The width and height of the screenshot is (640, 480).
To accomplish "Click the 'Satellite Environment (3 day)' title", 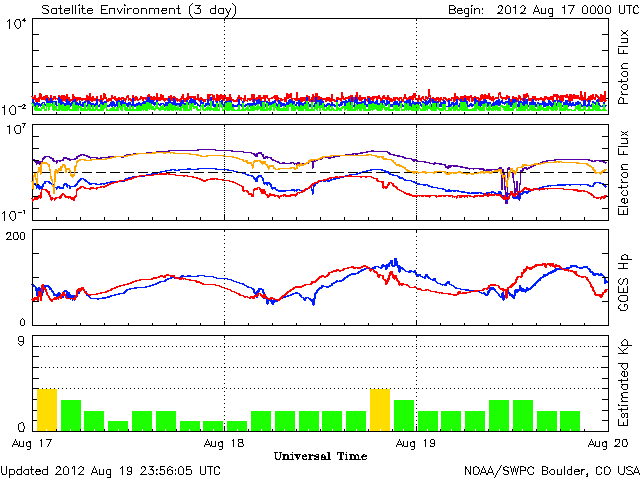I will click(x=139, y=10).
